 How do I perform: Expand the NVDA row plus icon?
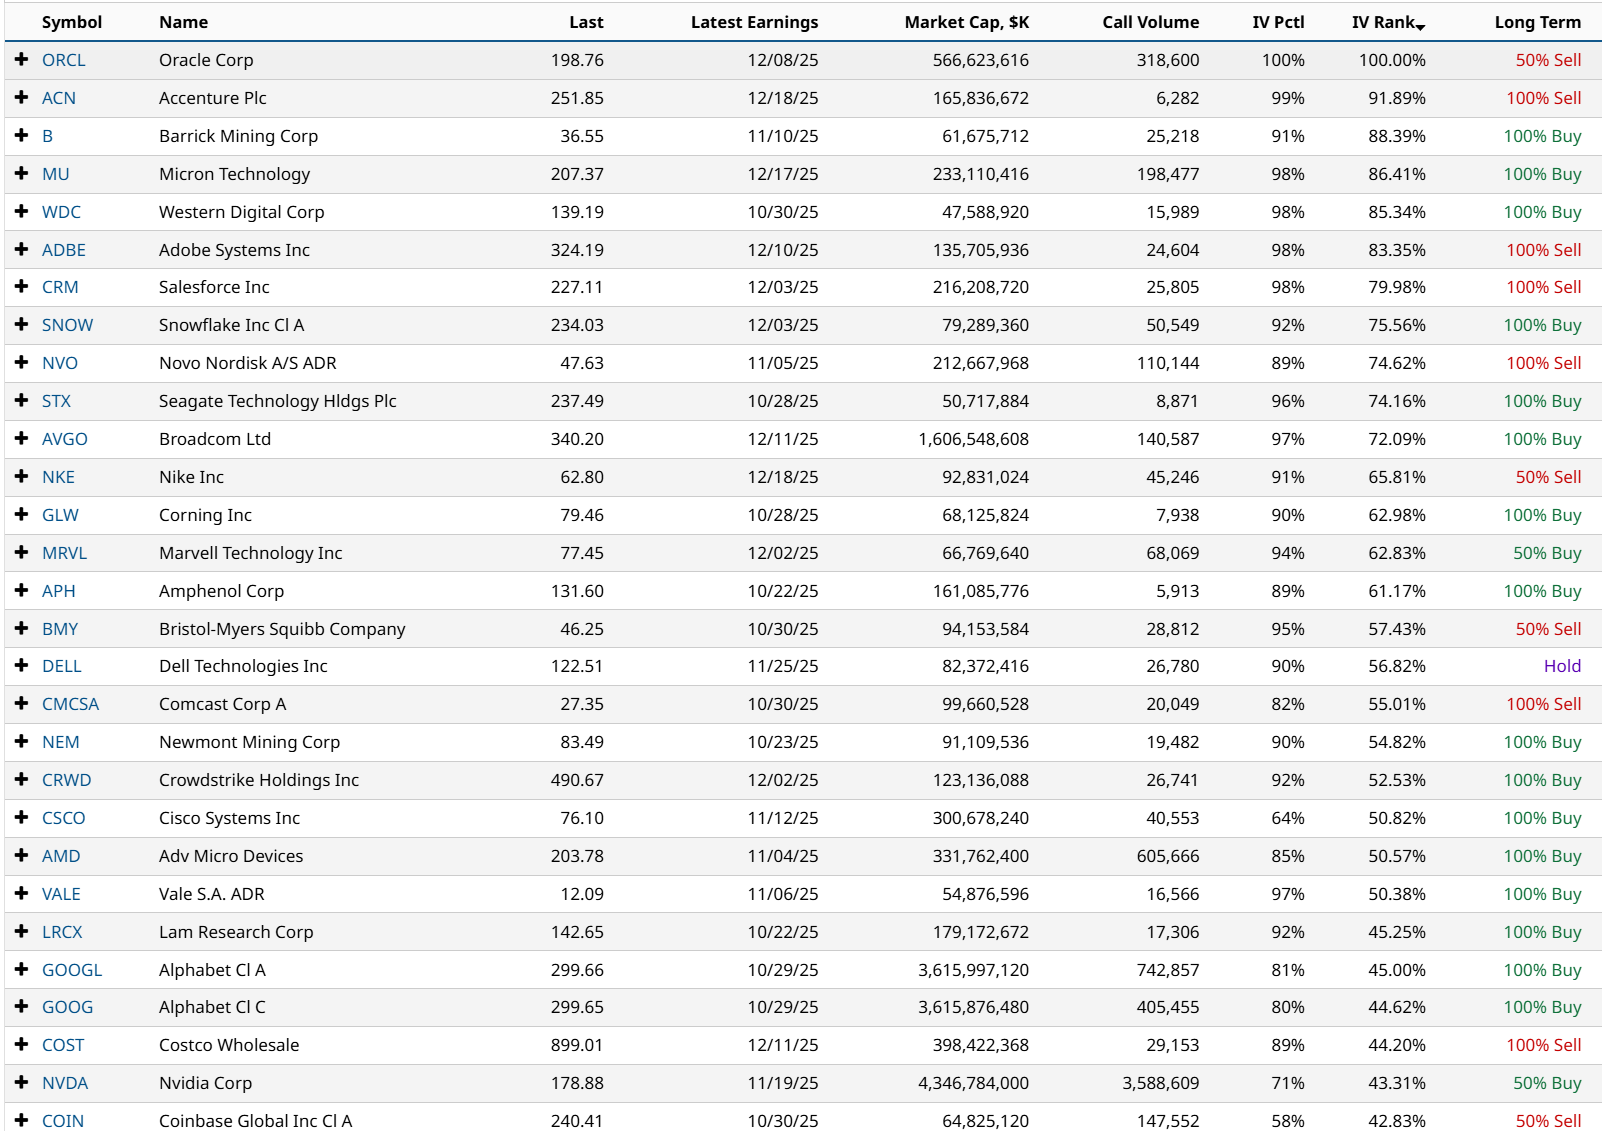pyautogui.click(x=21, y=1083)
